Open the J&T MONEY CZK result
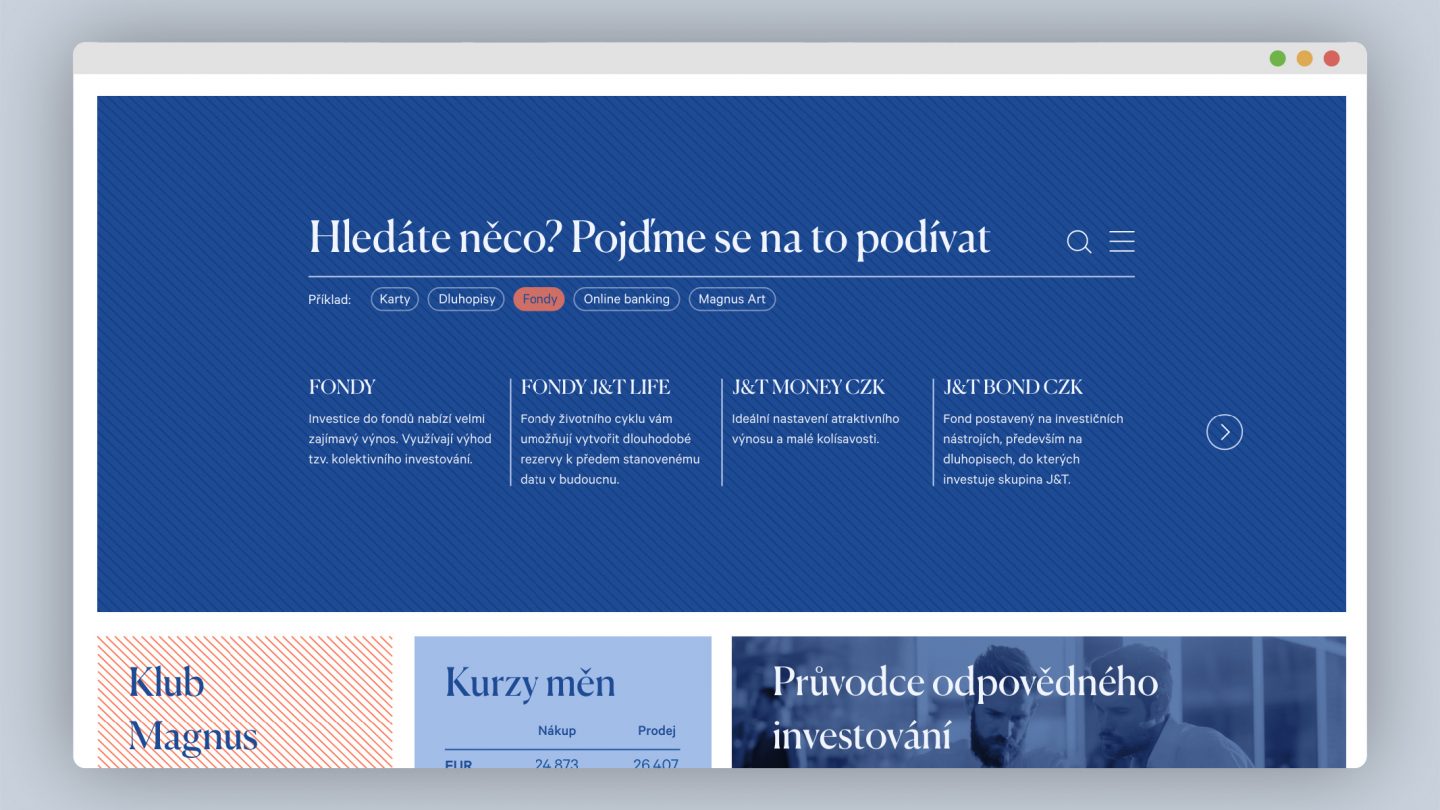 click(x=808, y=387)
